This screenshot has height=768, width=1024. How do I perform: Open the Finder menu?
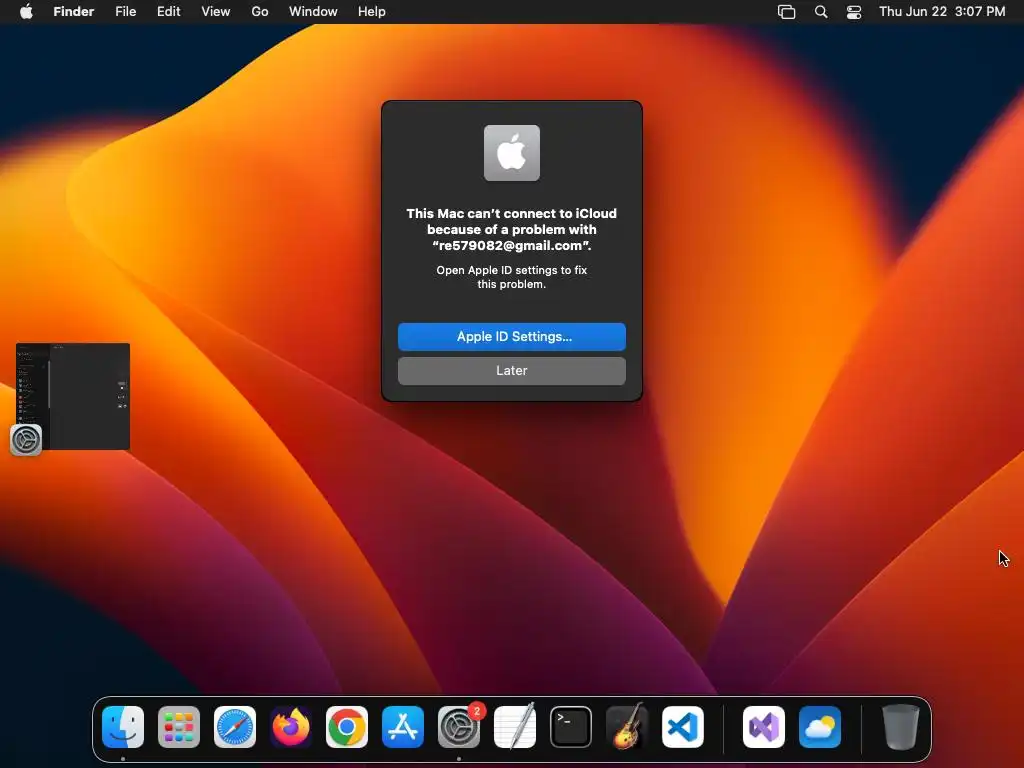(x=74, y=12)
